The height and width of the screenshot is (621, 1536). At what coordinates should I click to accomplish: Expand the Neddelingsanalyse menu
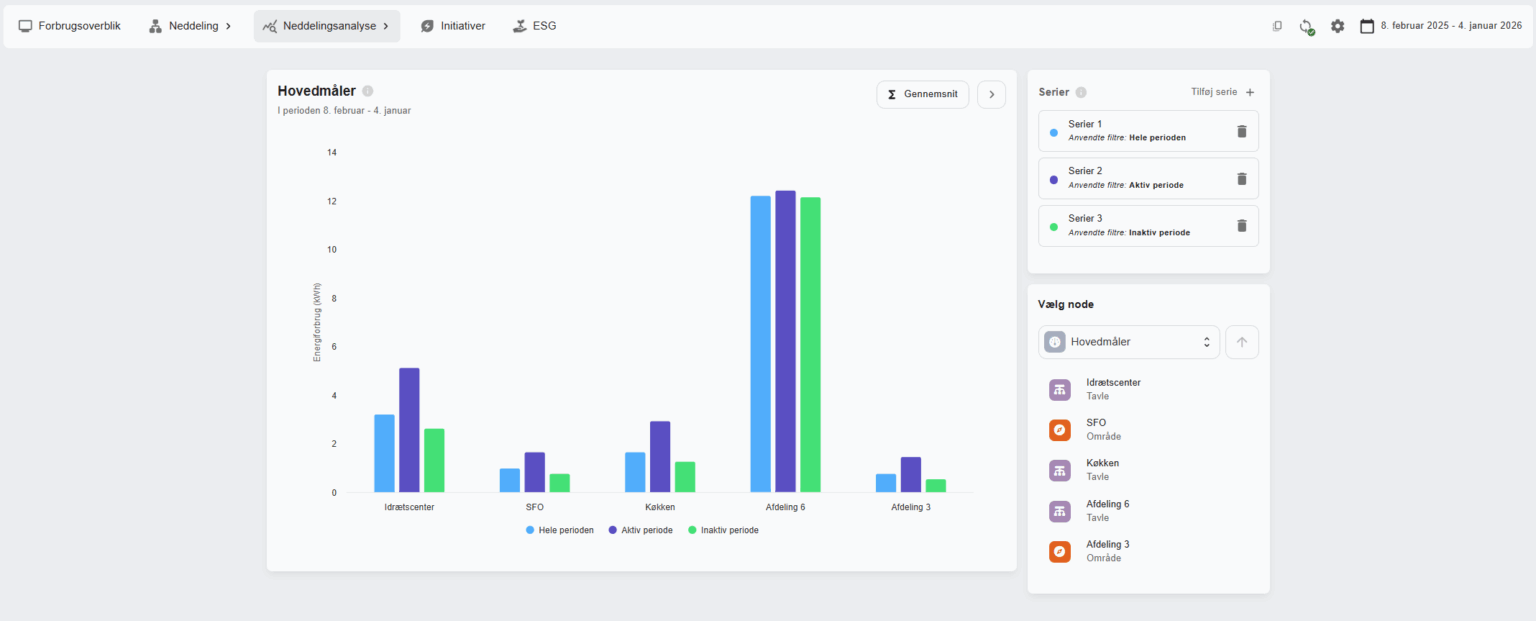(x=326, y=26)
